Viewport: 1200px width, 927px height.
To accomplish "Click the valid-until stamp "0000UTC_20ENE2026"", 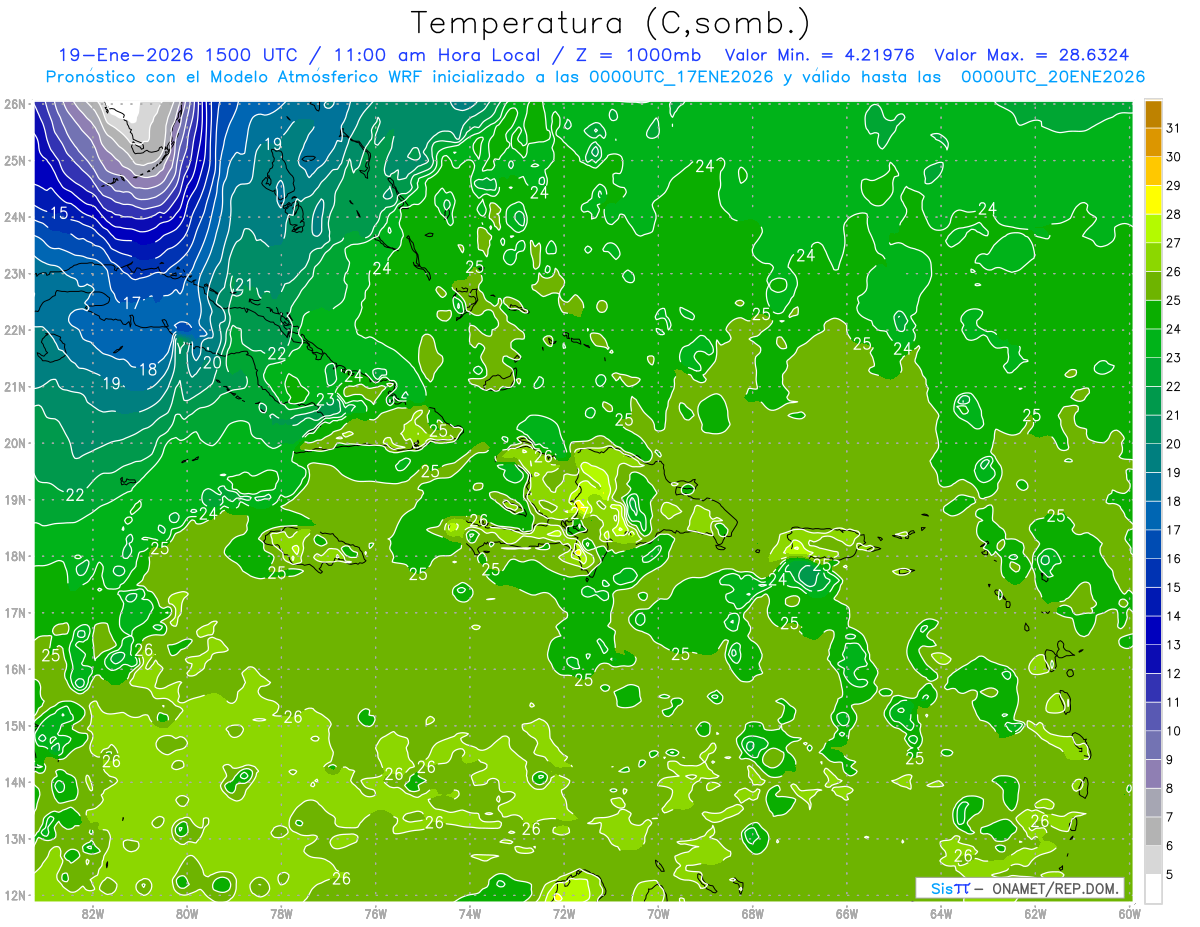I will (1052, 76).
